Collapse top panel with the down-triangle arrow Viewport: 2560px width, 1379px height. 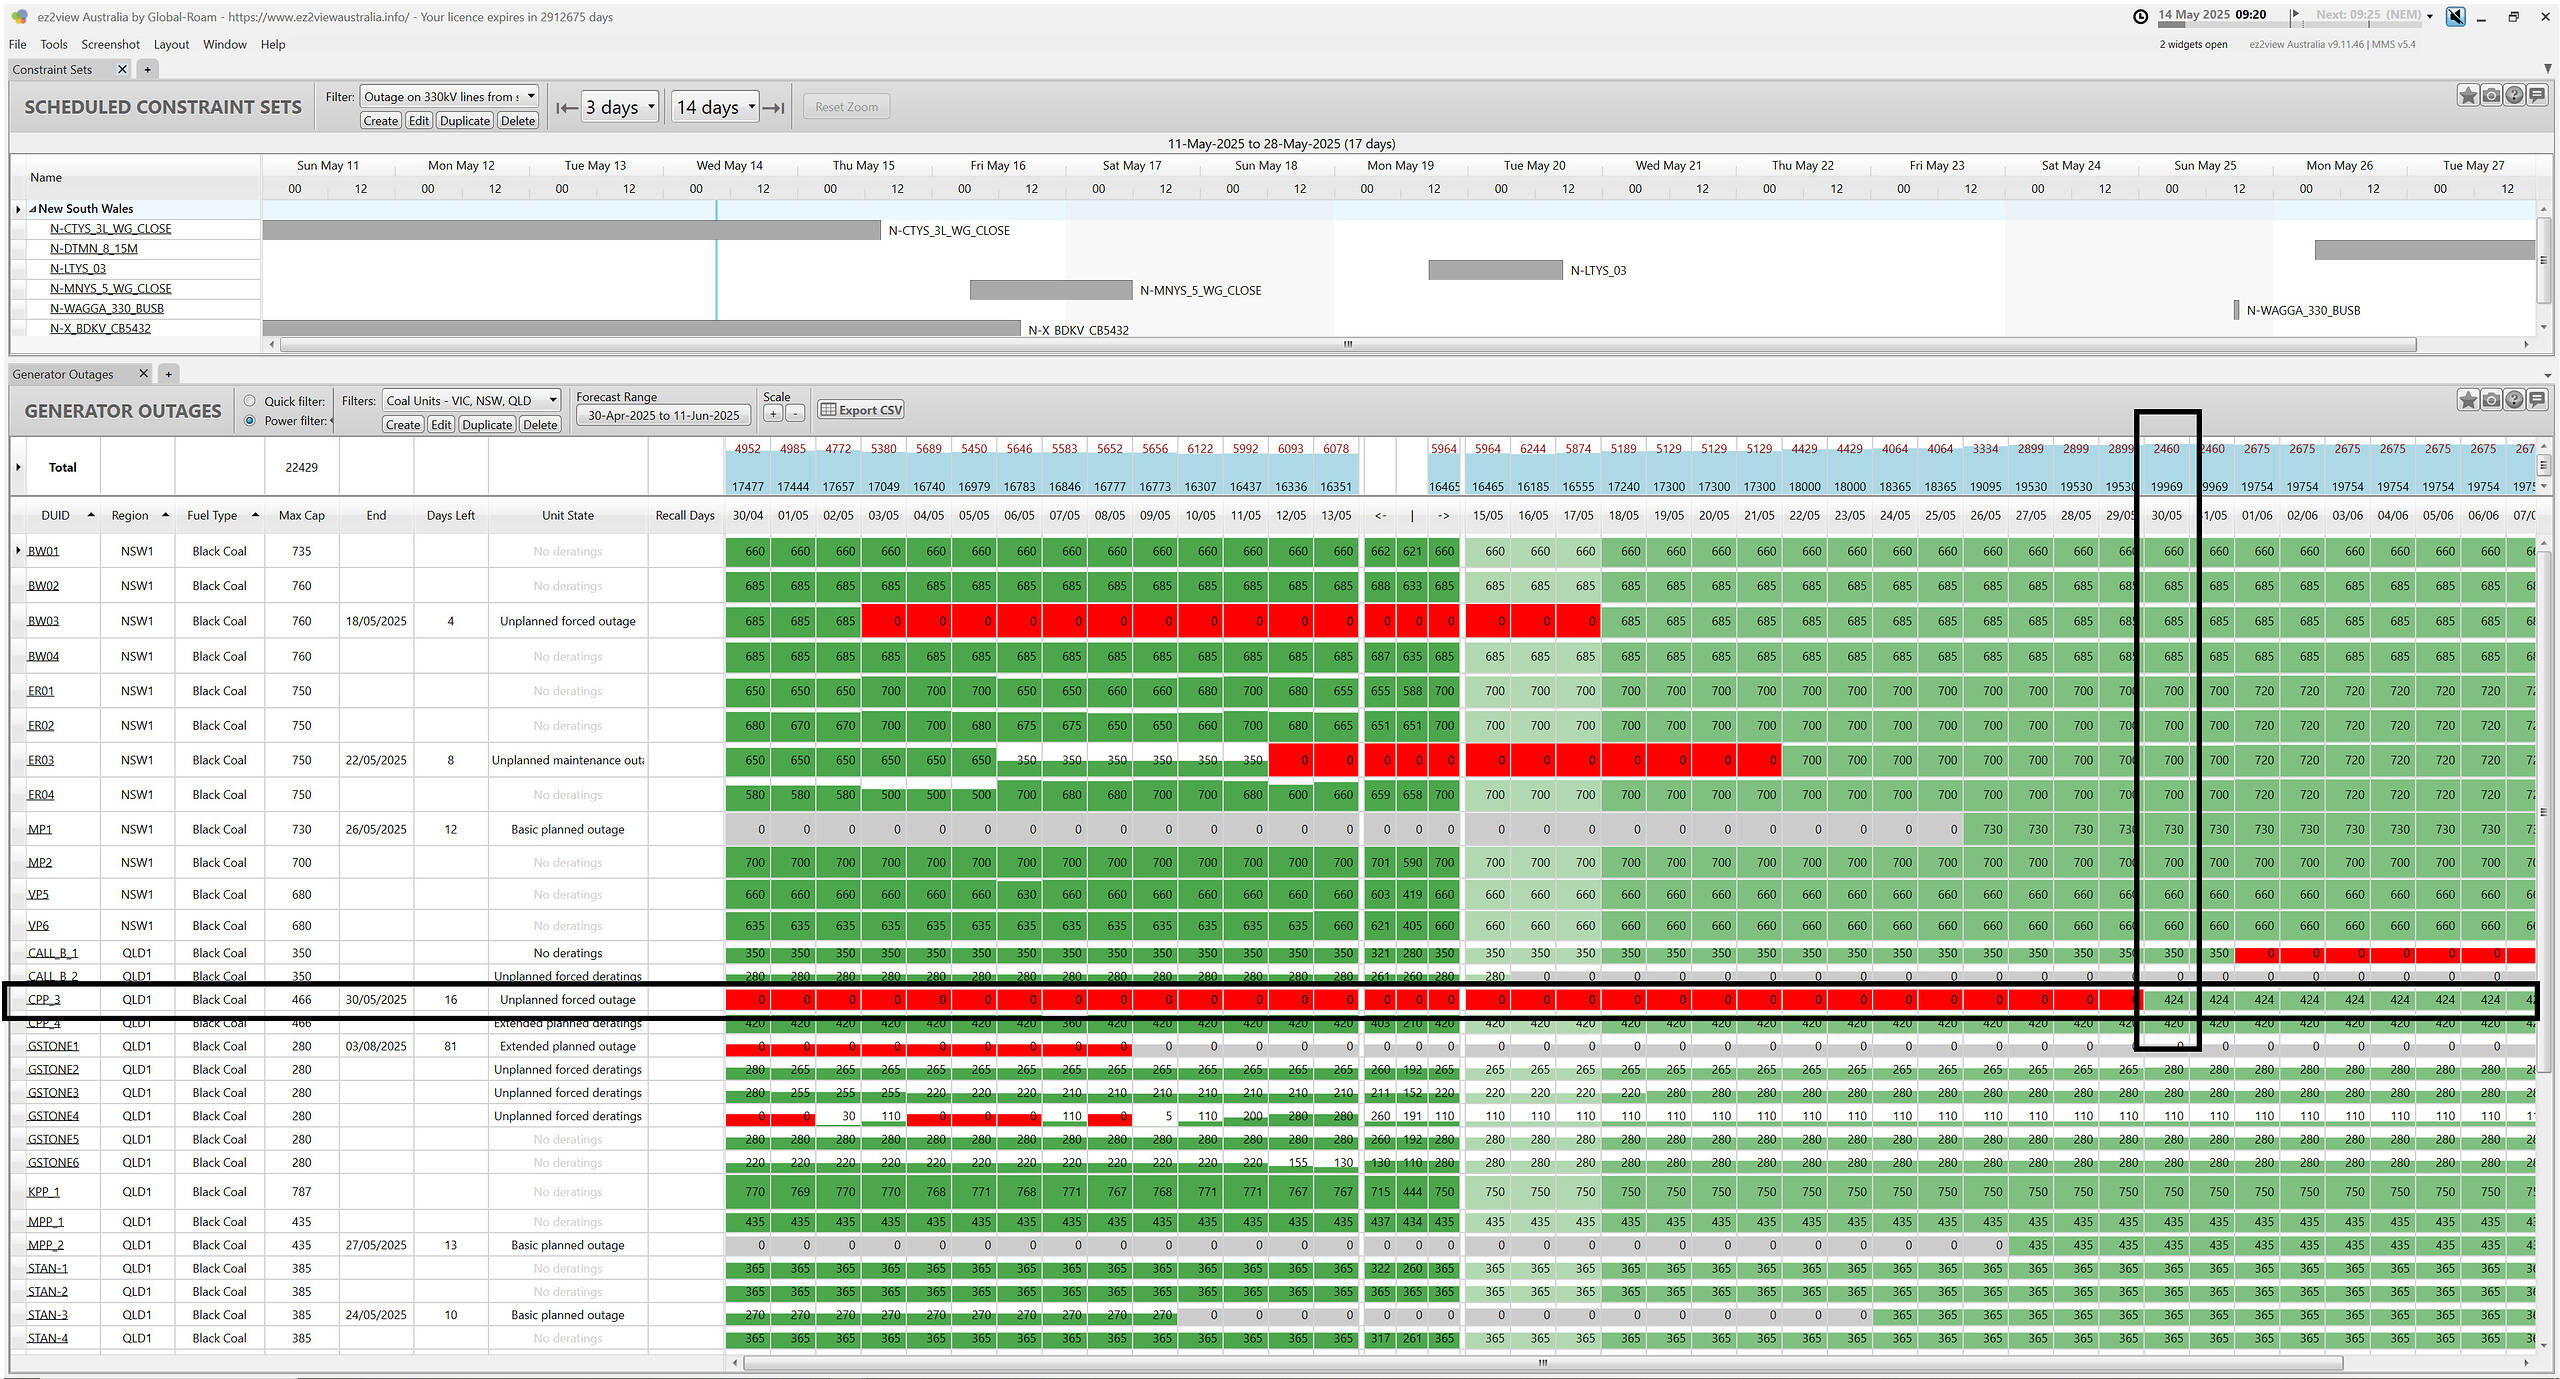[x=2547, y=69]
